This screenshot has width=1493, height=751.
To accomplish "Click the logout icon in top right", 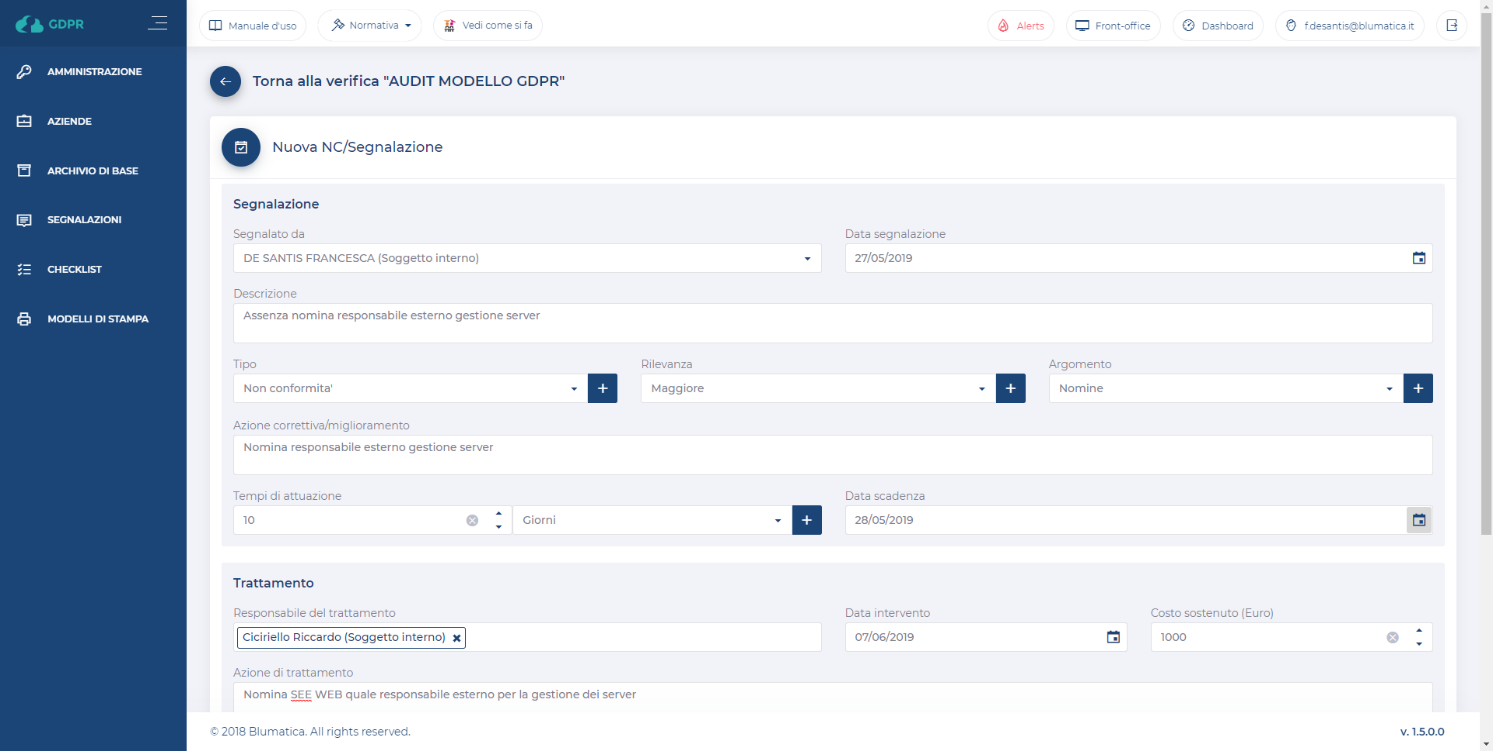I will tap(1451, 26).
